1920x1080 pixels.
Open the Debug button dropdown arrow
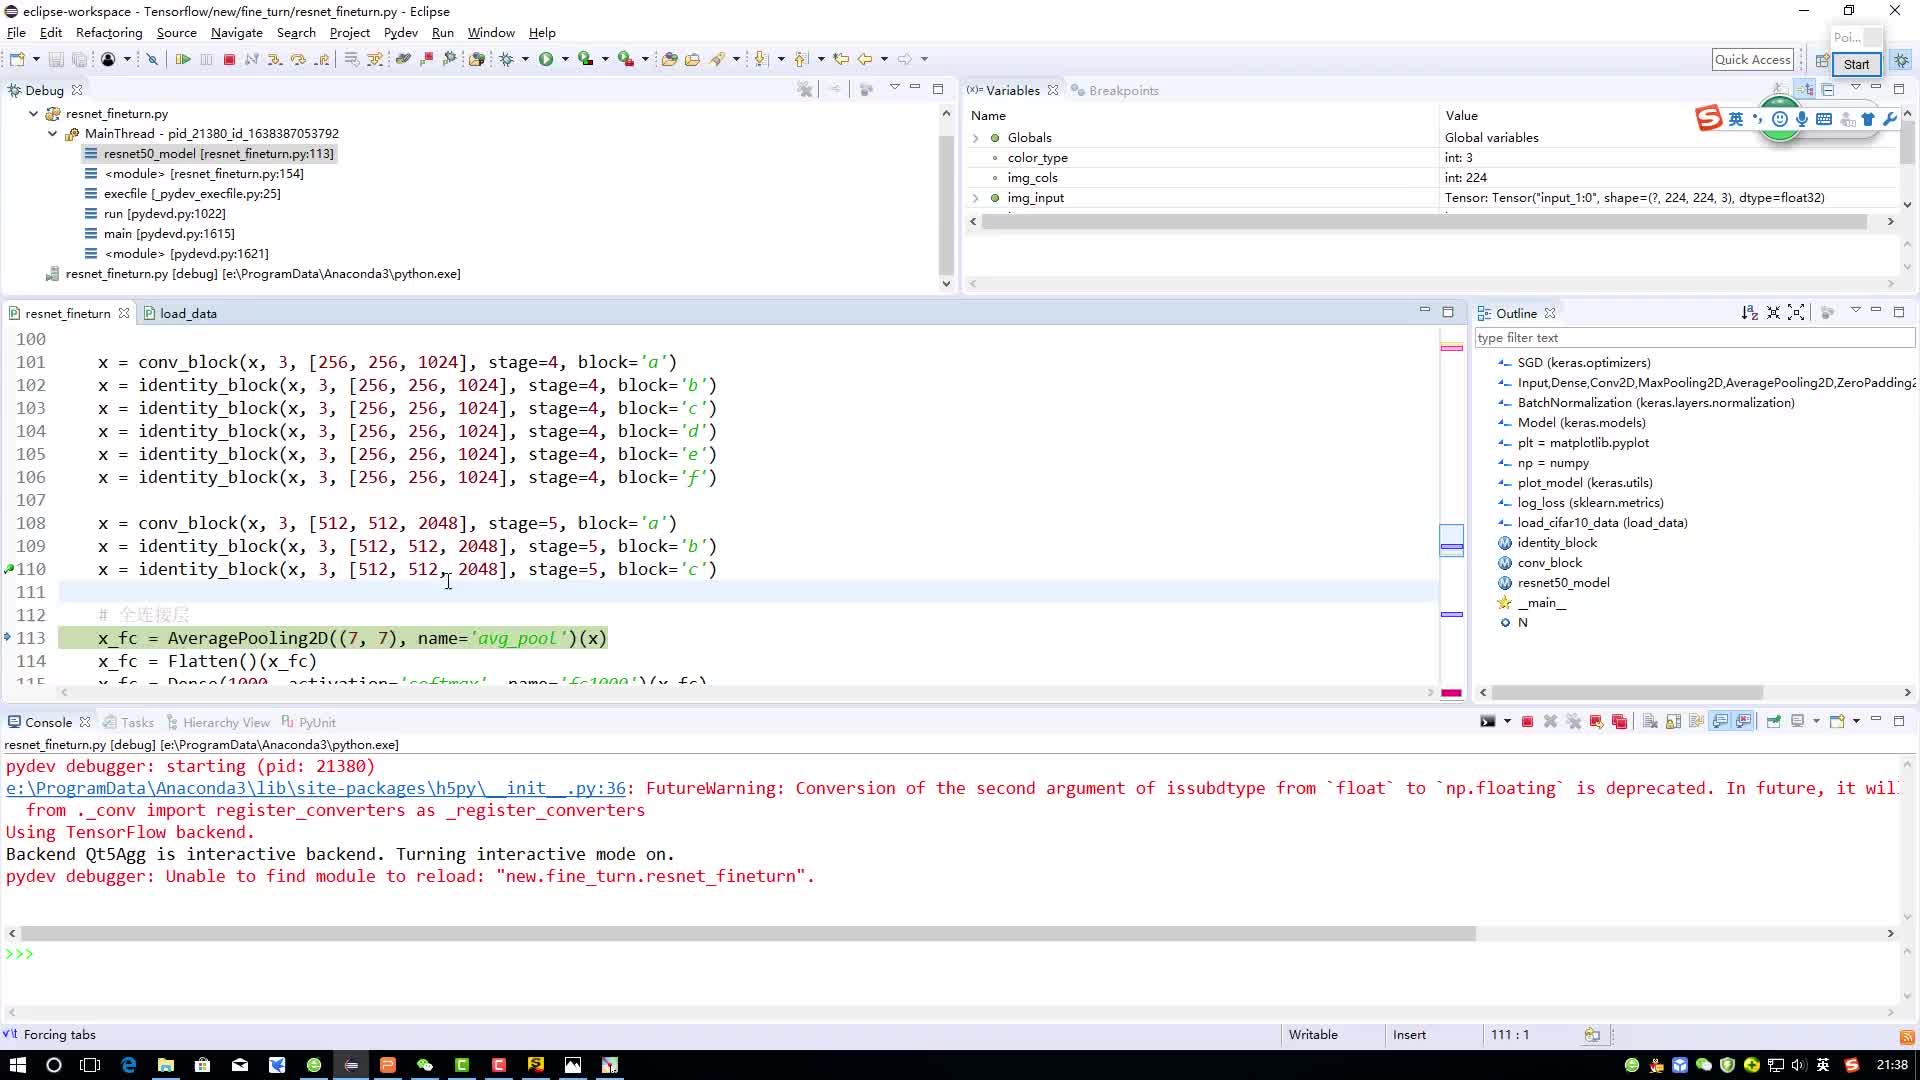click(x=525, y=60)
